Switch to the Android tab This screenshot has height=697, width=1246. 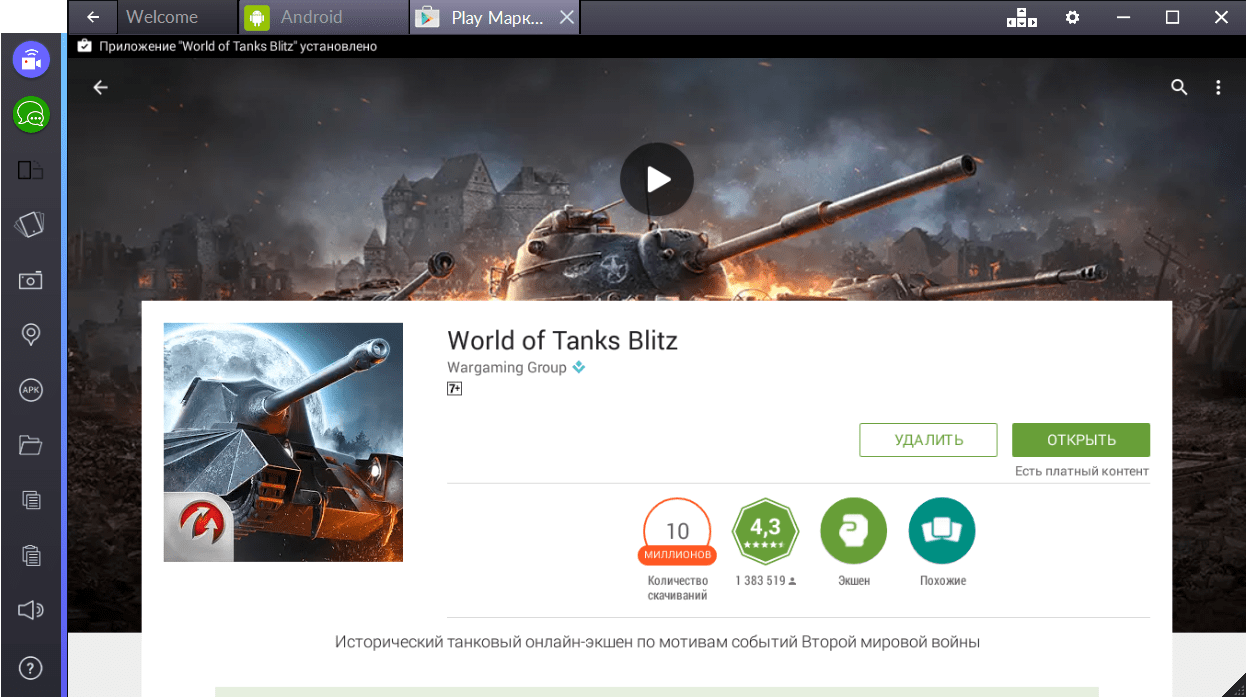[x=310, y=17]
